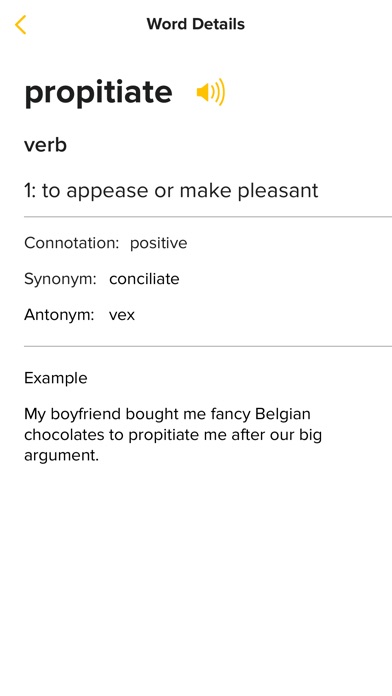Tap the verb part-of-speech label

[45, 145]
